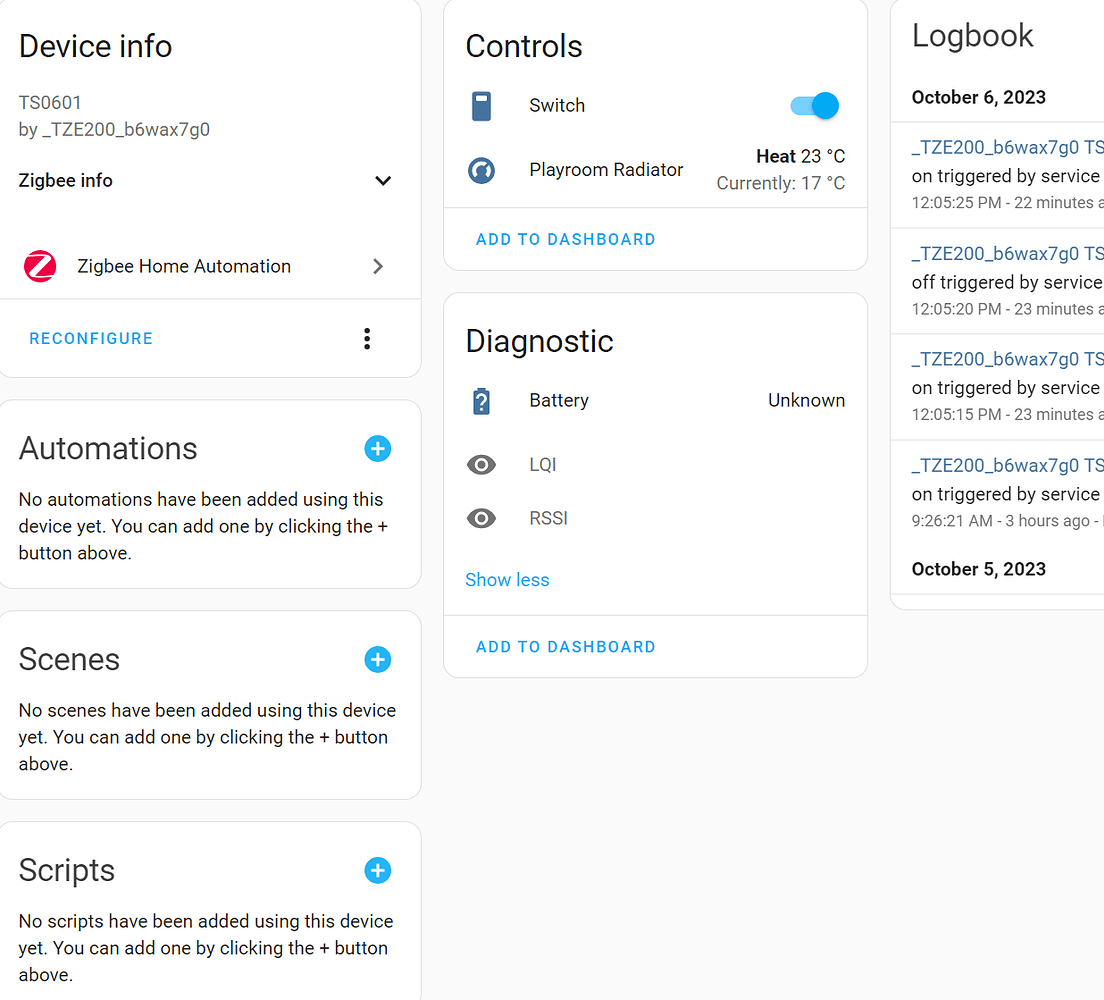1104x1000 pixels.
Task: Click the eye icon beside RSSI
Action: [x=481, y=519]
